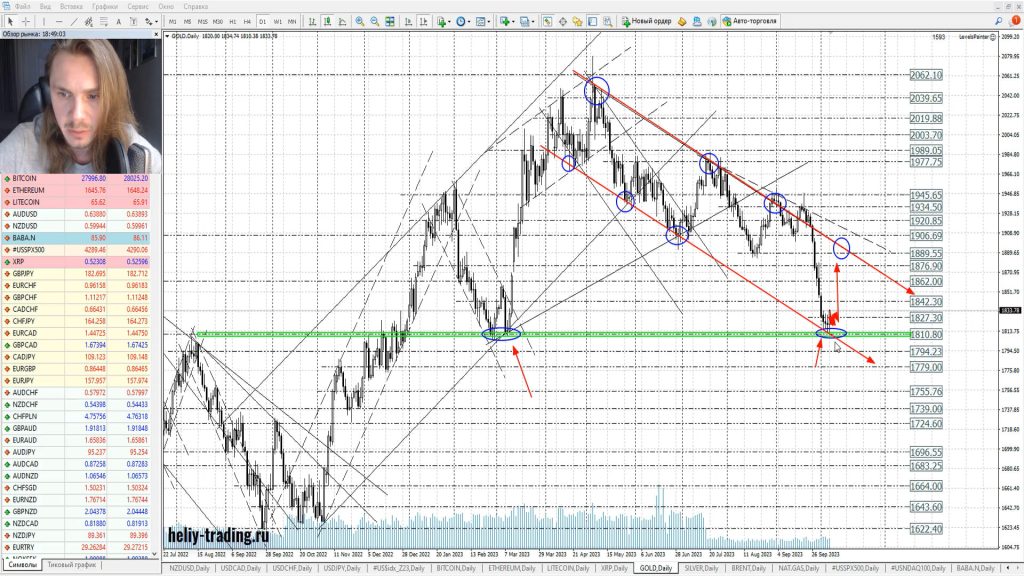This screenshot has height=576, width=1024.
Task: Open the Тиковый график tab
Action: point(72,565)
